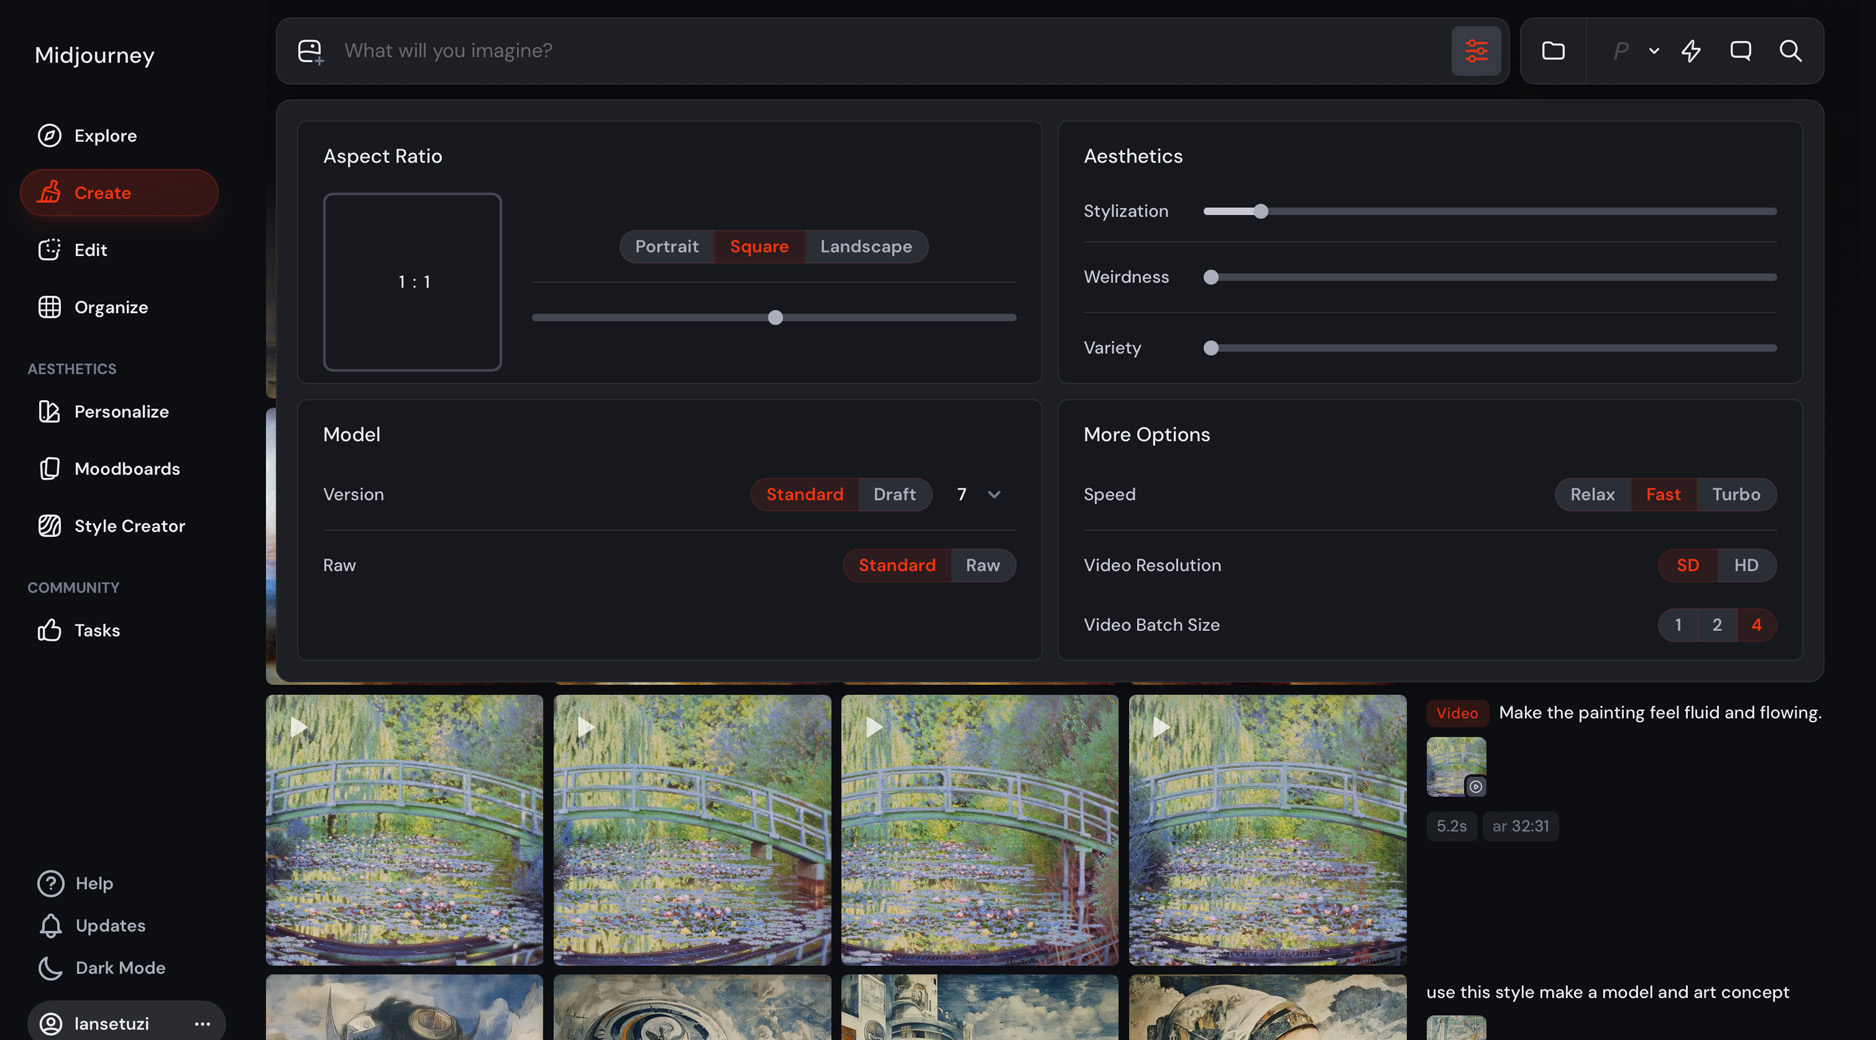The width and height of the screenshot is (1876, 1040).
Task: Open the Edit page
Action: click(119, 250)
